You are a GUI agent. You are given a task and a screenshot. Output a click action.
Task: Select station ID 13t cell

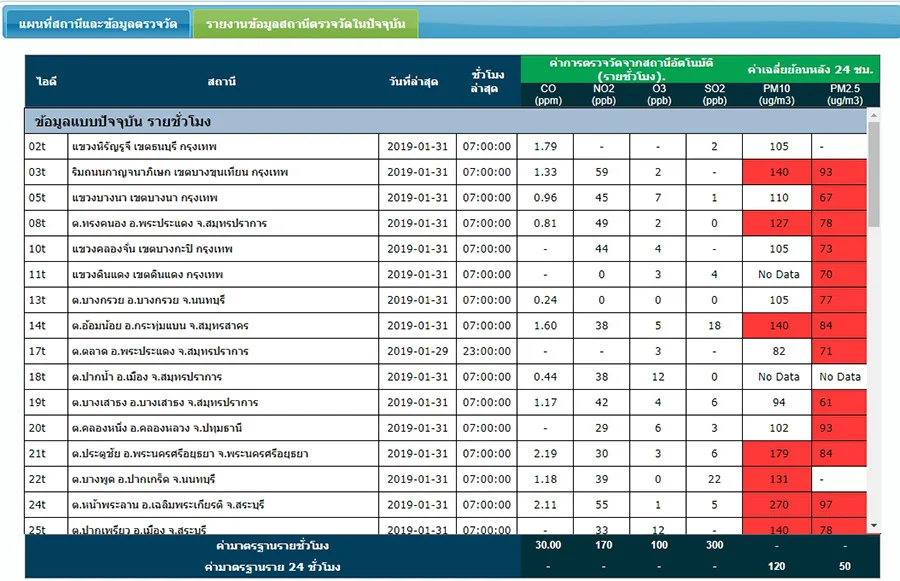pyautogui.click(x=46, y=300)
